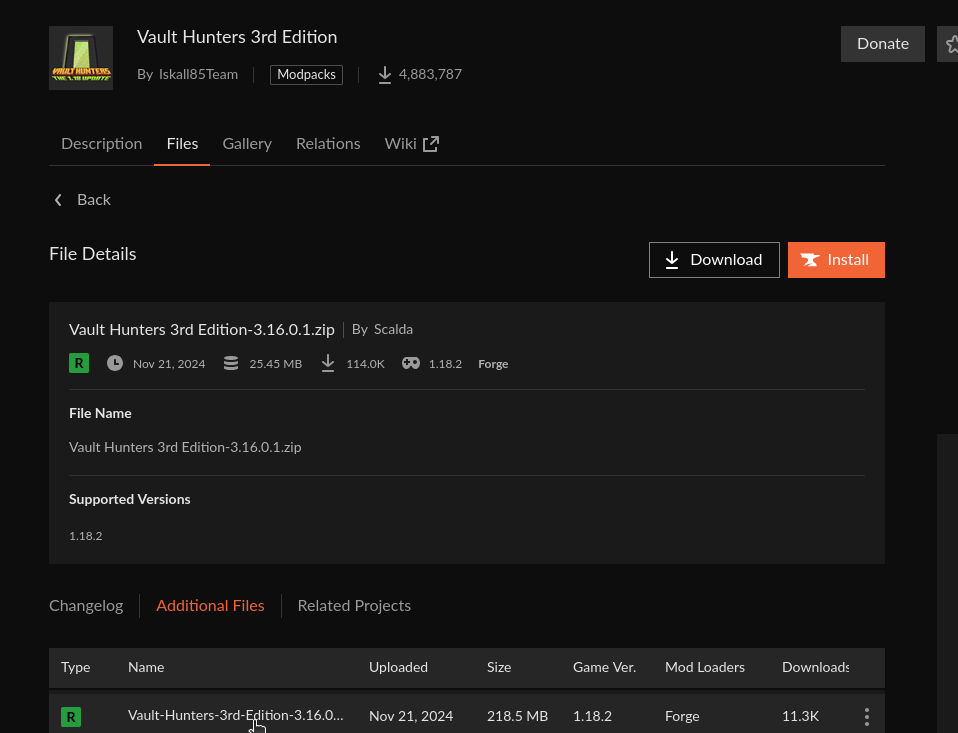Show the Changelog section
Screen dimensions: 958x733
pos(86,605)
